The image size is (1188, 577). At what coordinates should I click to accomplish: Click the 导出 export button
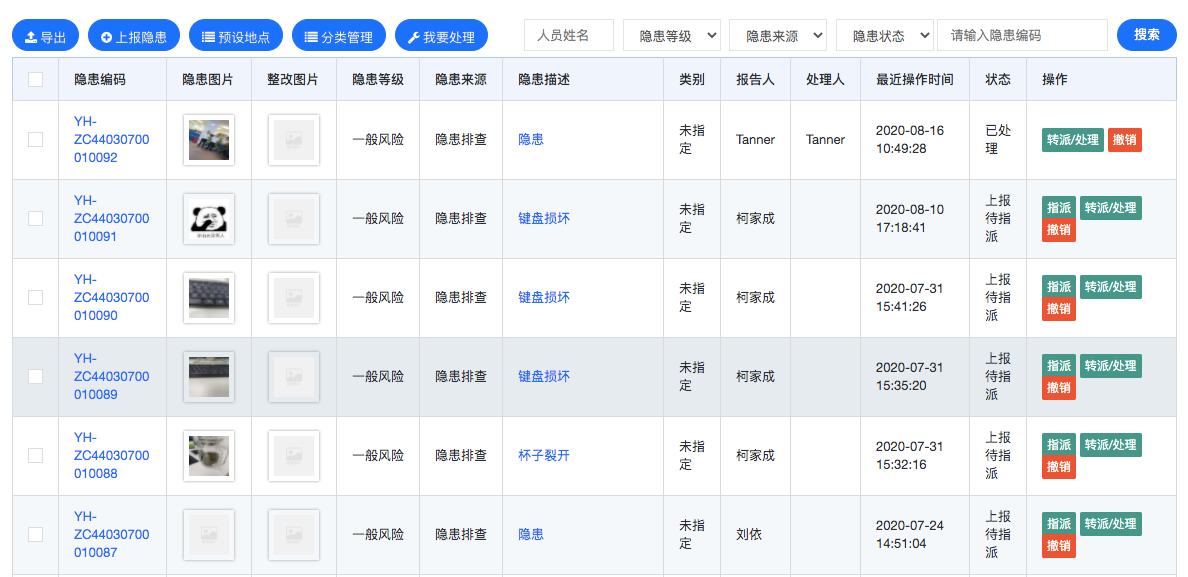tap(45, 37)
